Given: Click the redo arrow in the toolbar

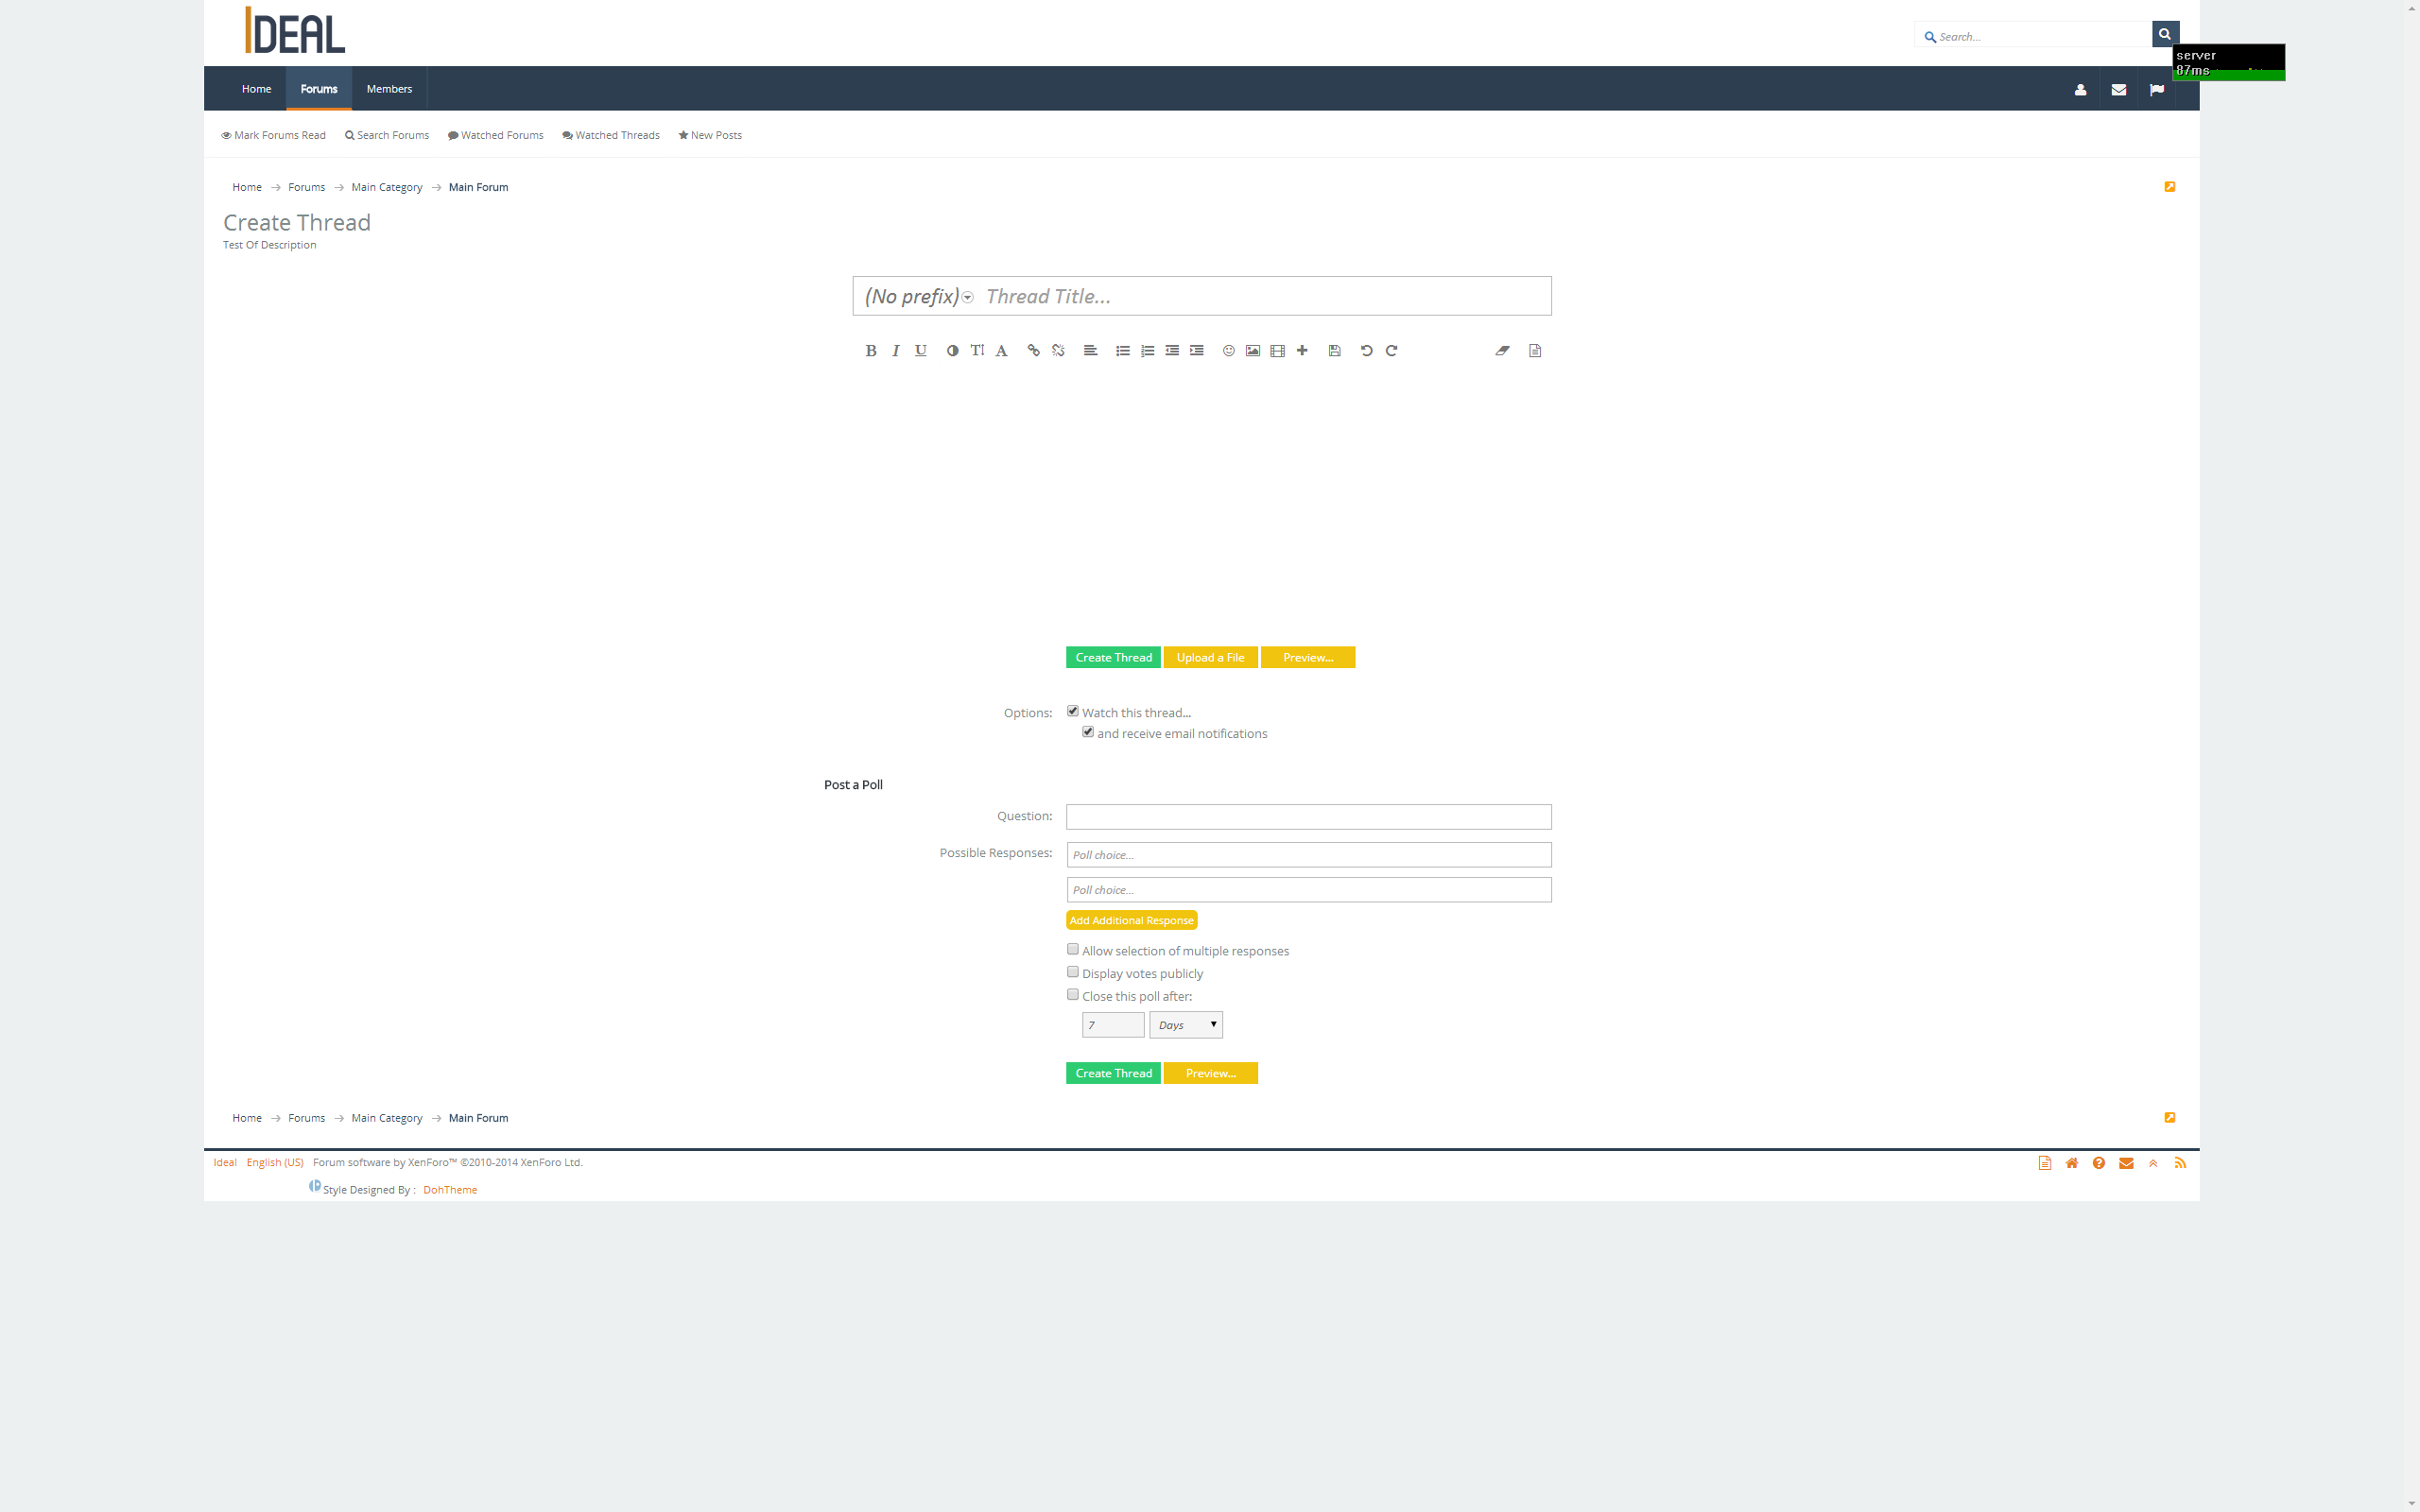Looking at the screenshot, I should click(1391, 351).
